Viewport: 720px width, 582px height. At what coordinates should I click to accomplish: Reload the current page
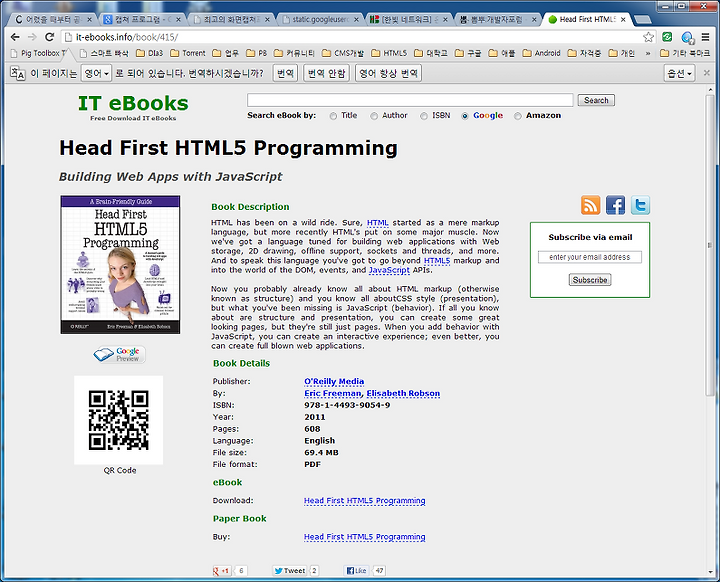pos(50,37)
